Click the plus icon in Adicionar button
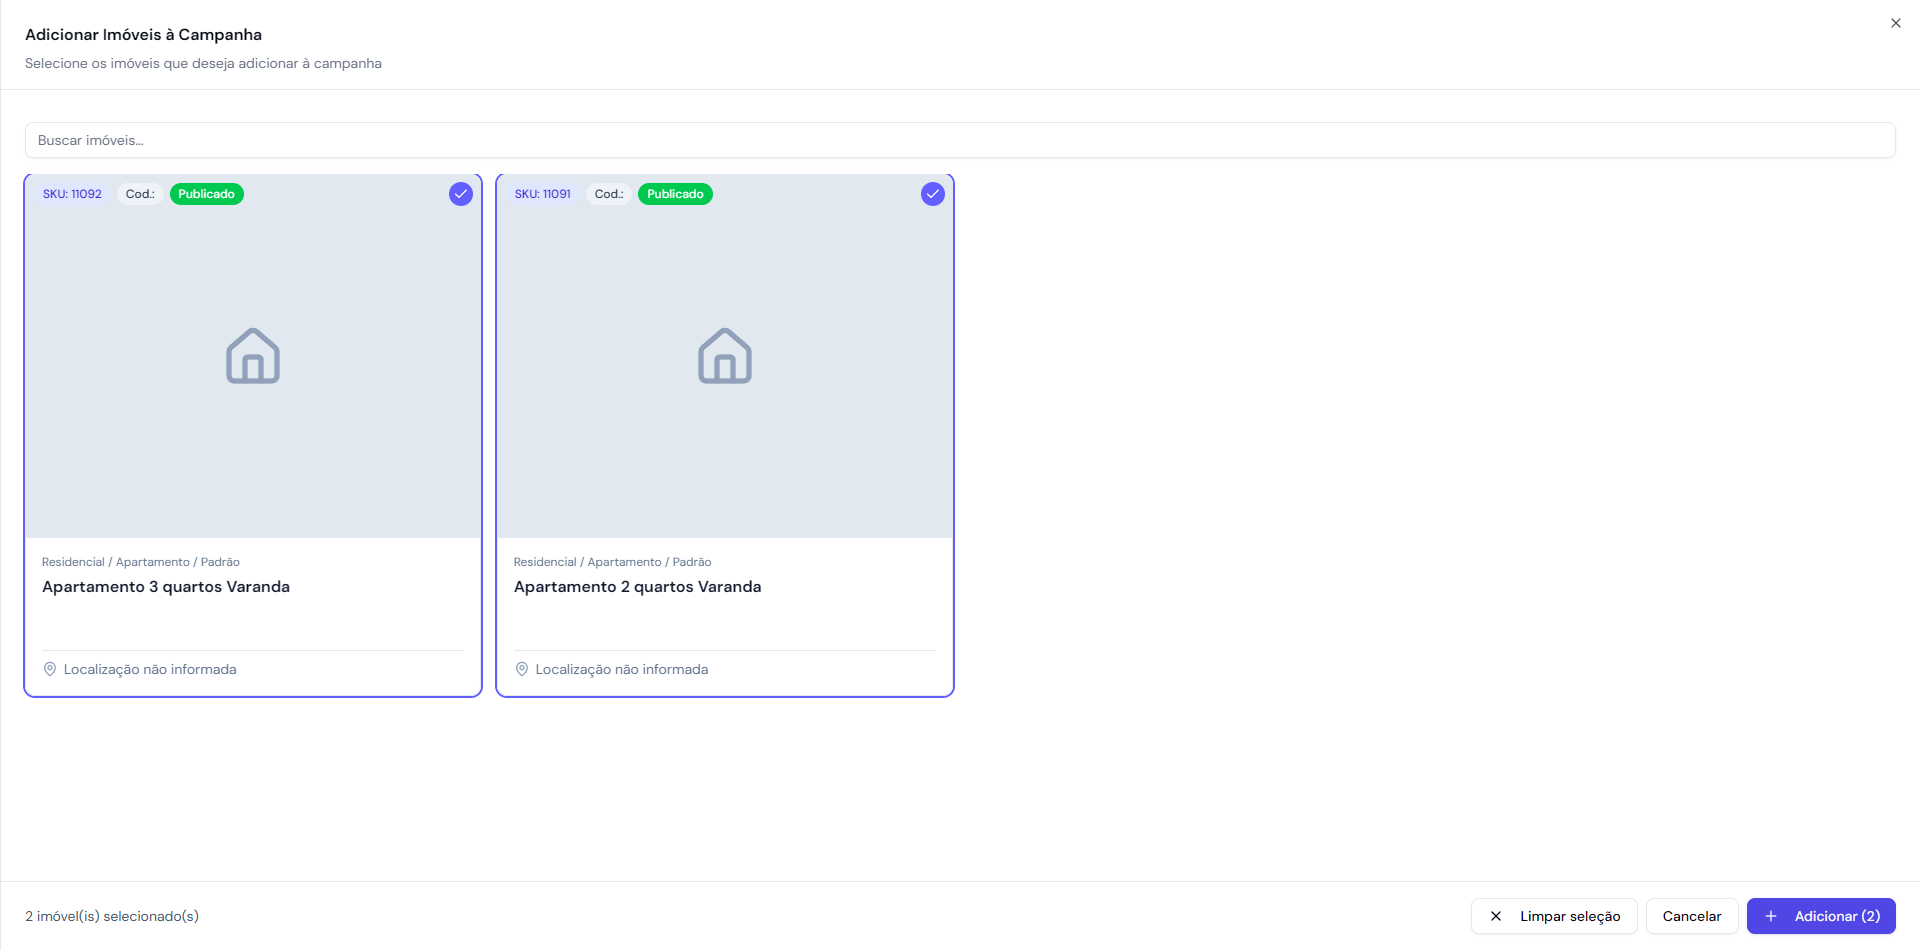This screenshot has width=1919, height=950. click(x=1771, y=916)
